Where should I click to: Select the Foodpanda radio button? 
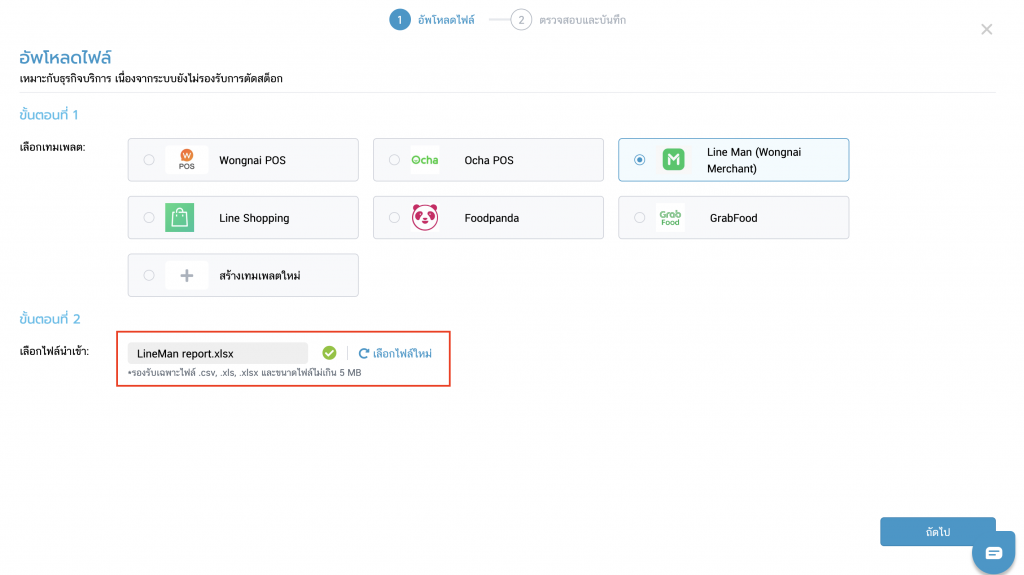(394, 218)
